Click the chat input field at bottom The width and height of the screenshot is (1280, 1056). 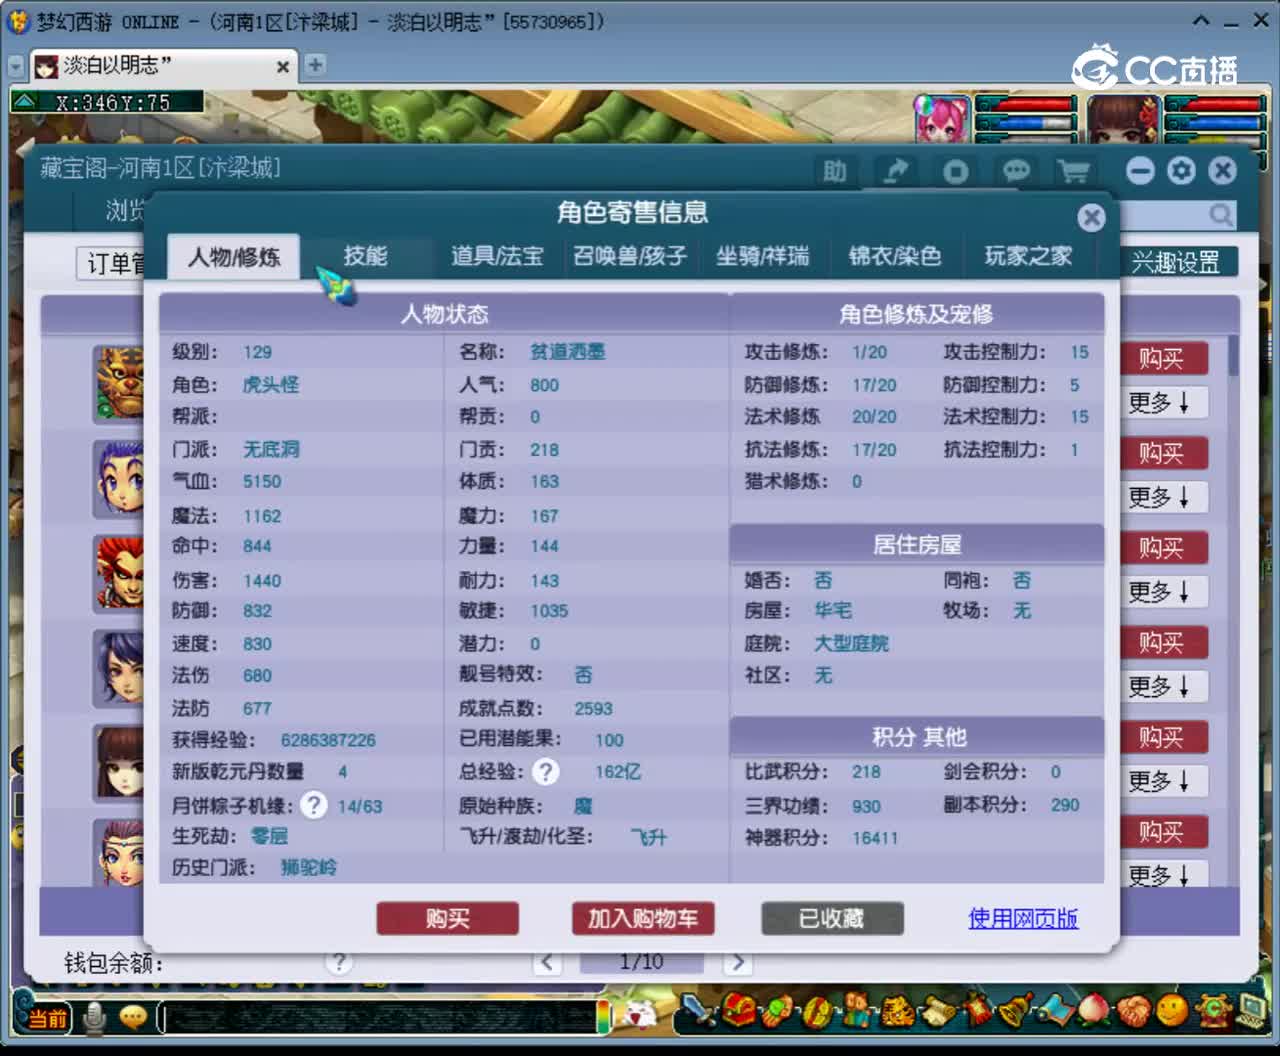pos(381,1018)
